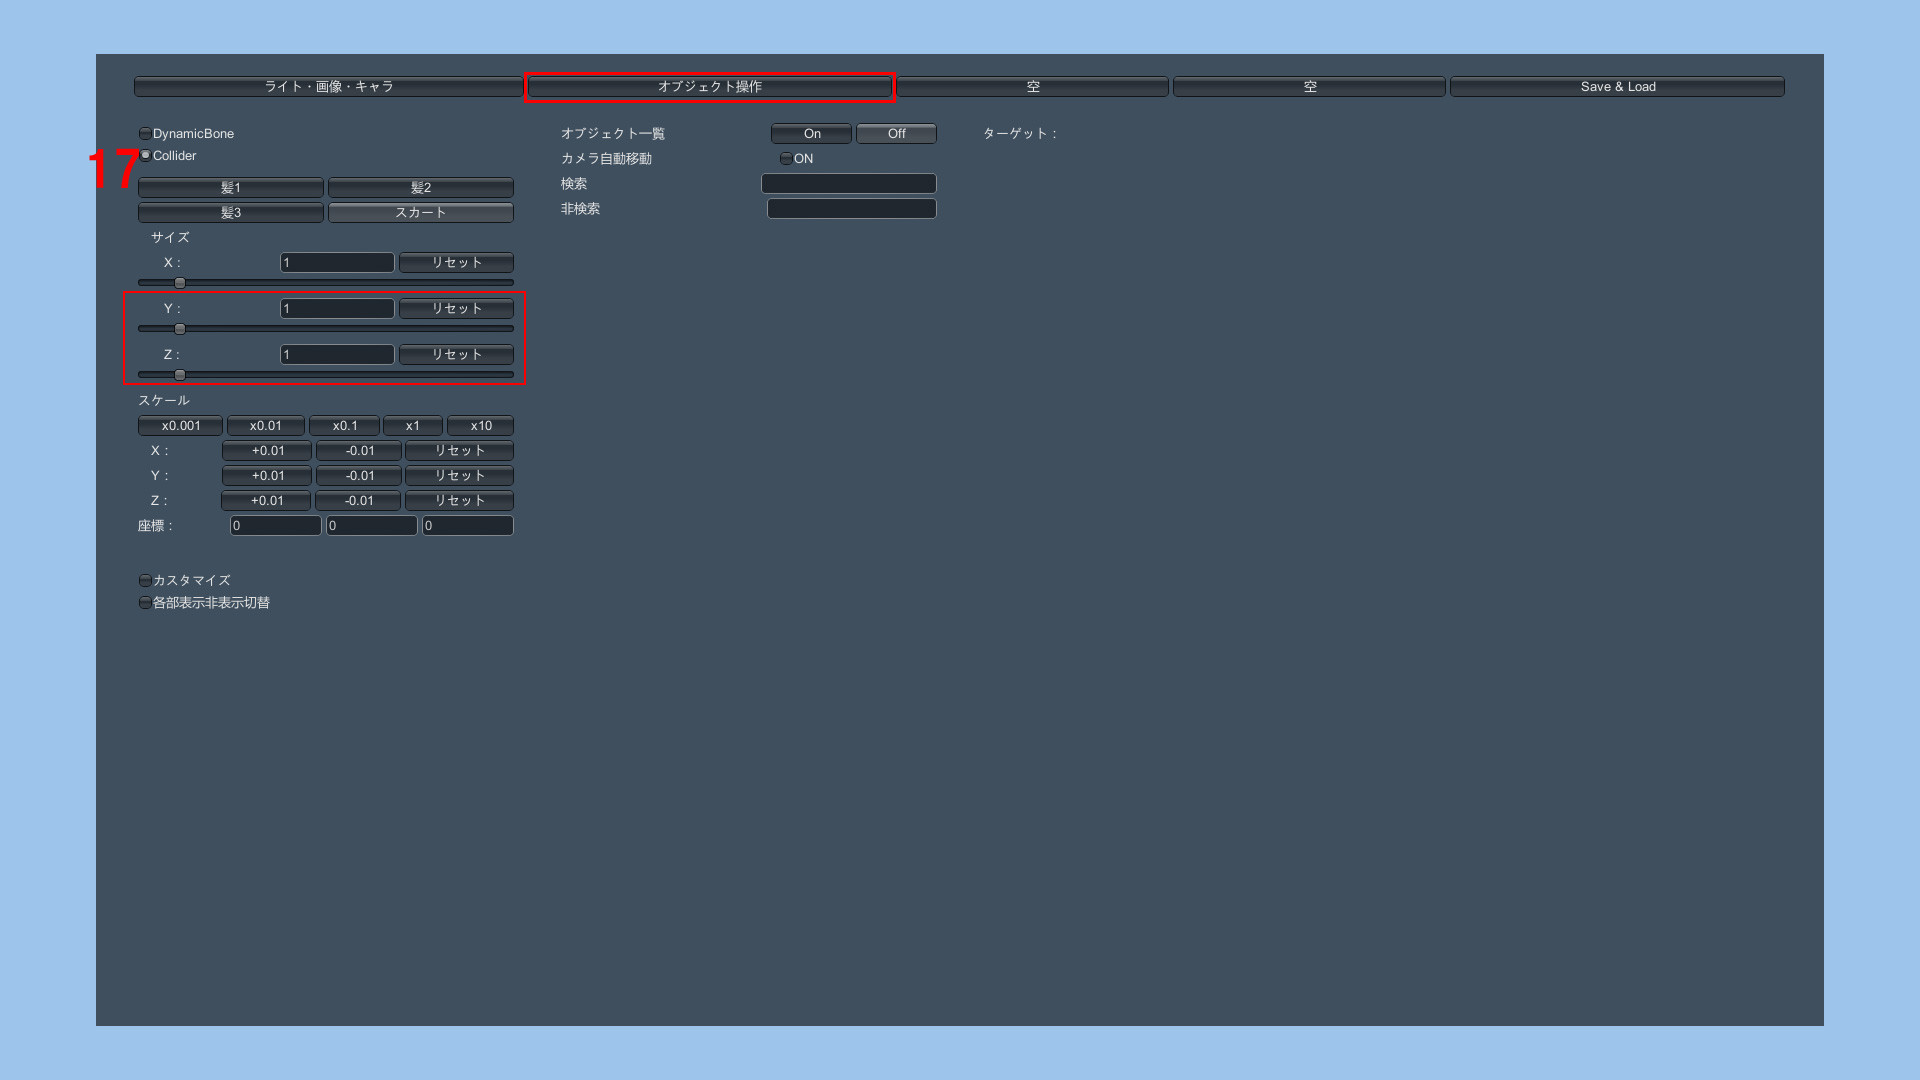Switch to the オブジェクト操作 tab
This screenshot has height=1080, width=1920.
coord(709,87)
